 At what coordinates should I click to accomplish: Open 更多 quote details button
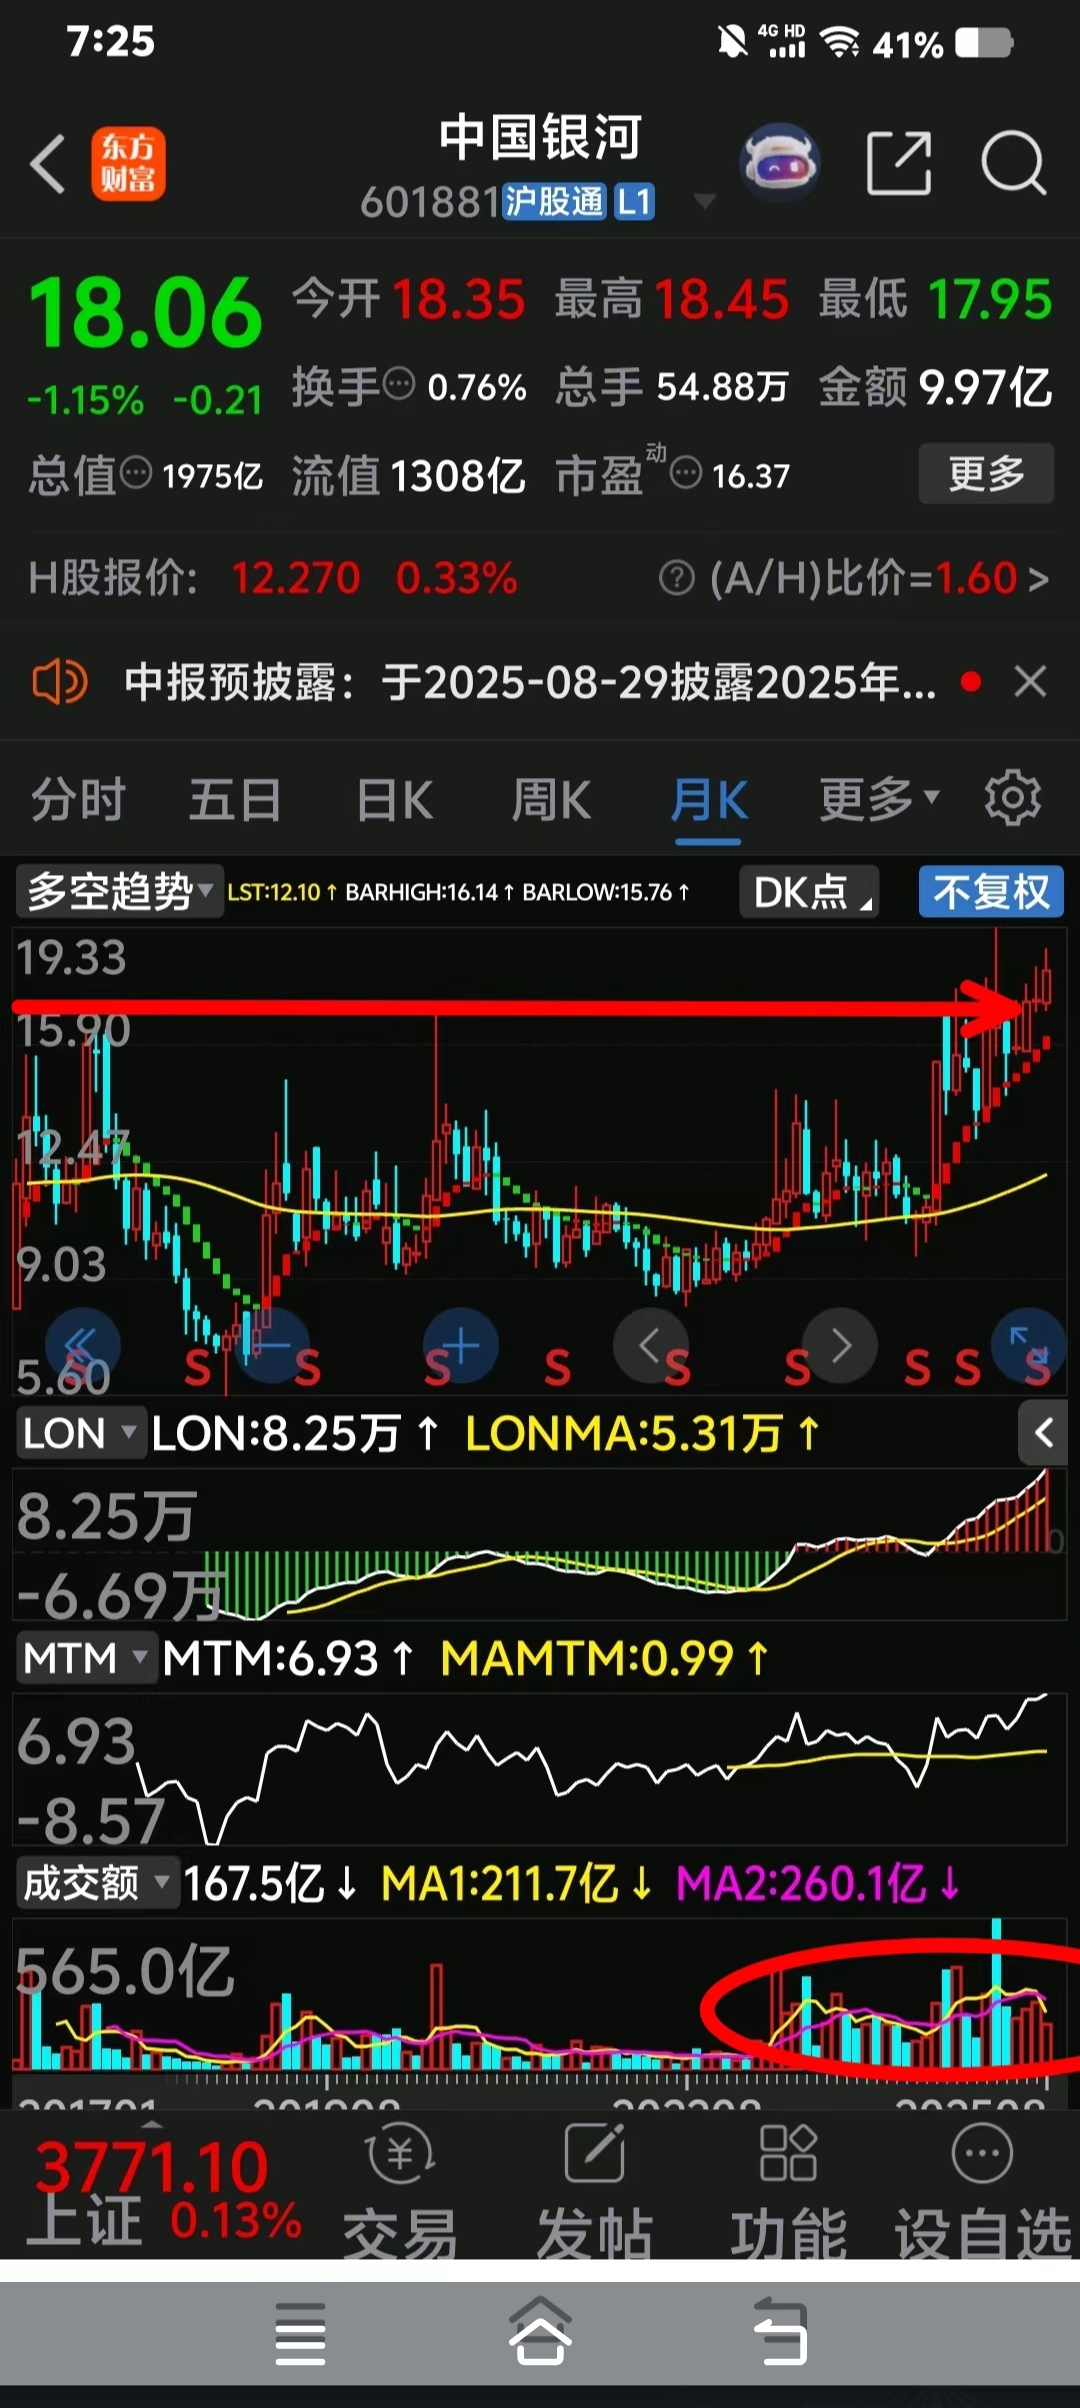(986, 473)
